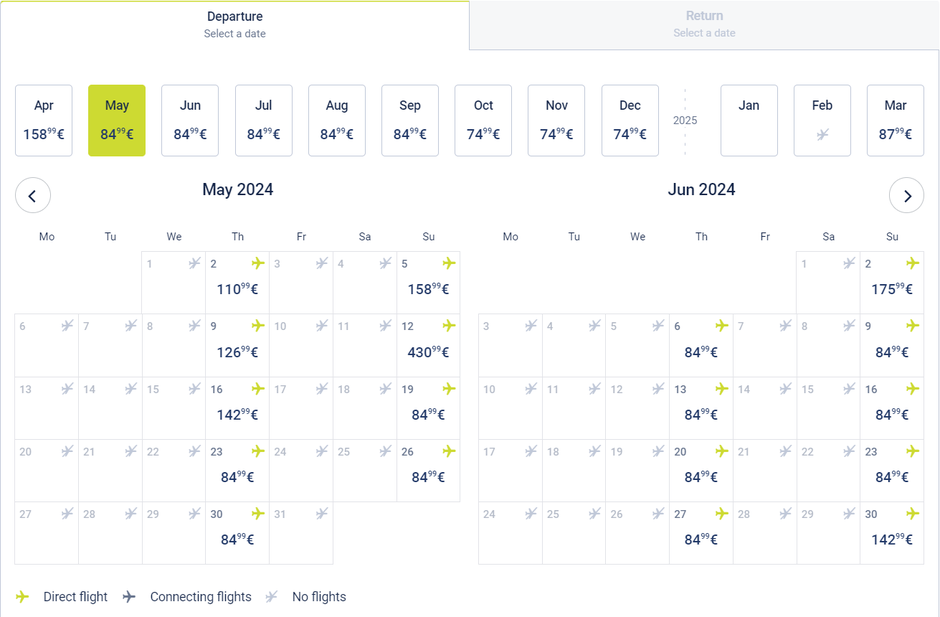This screenshot has height=617, width=940.
Task: Select May 16 date priced 142.99 €
Action: (x=237, y=408)
